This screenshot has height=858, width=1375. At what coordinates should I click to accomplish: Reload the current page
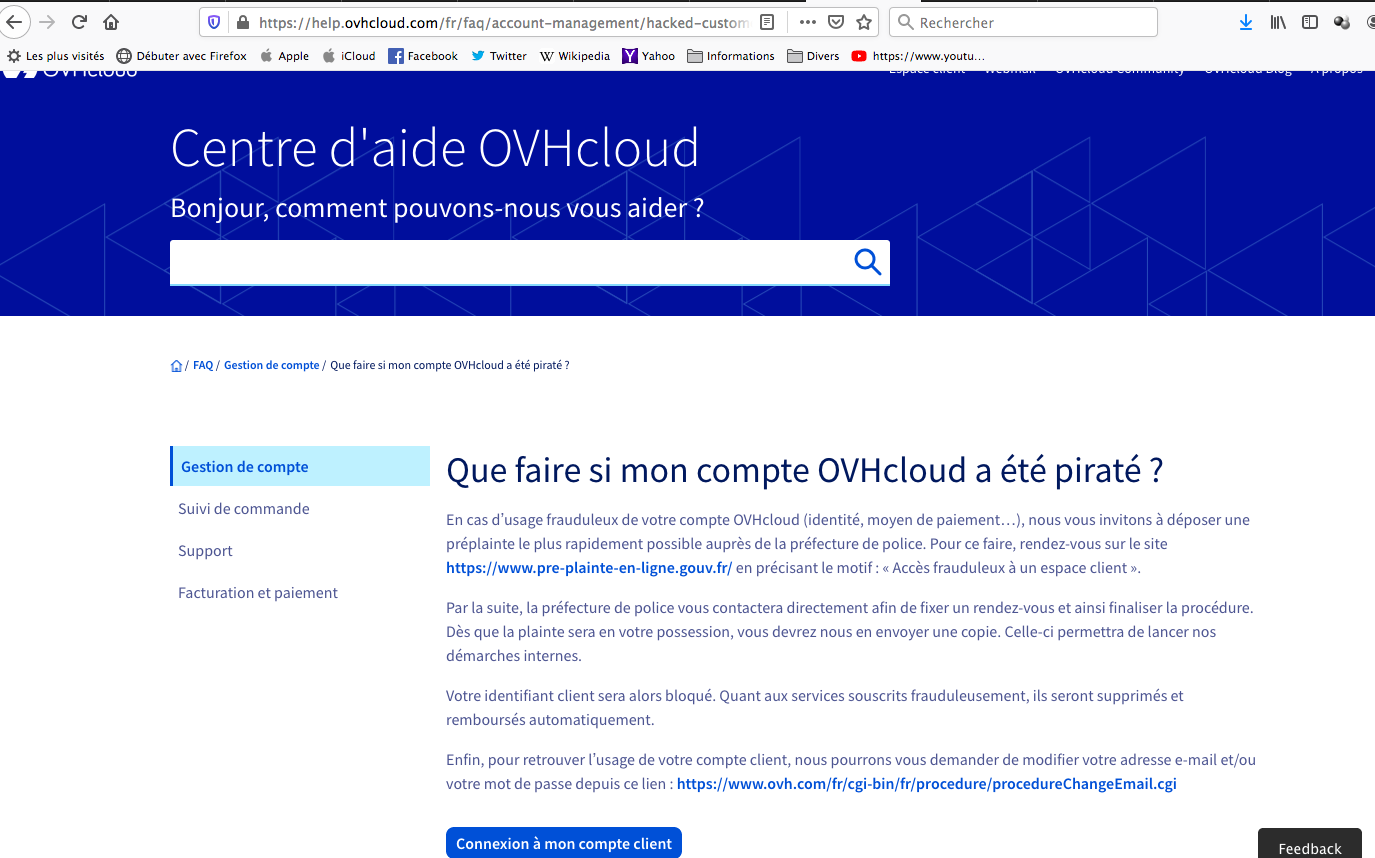80,22
